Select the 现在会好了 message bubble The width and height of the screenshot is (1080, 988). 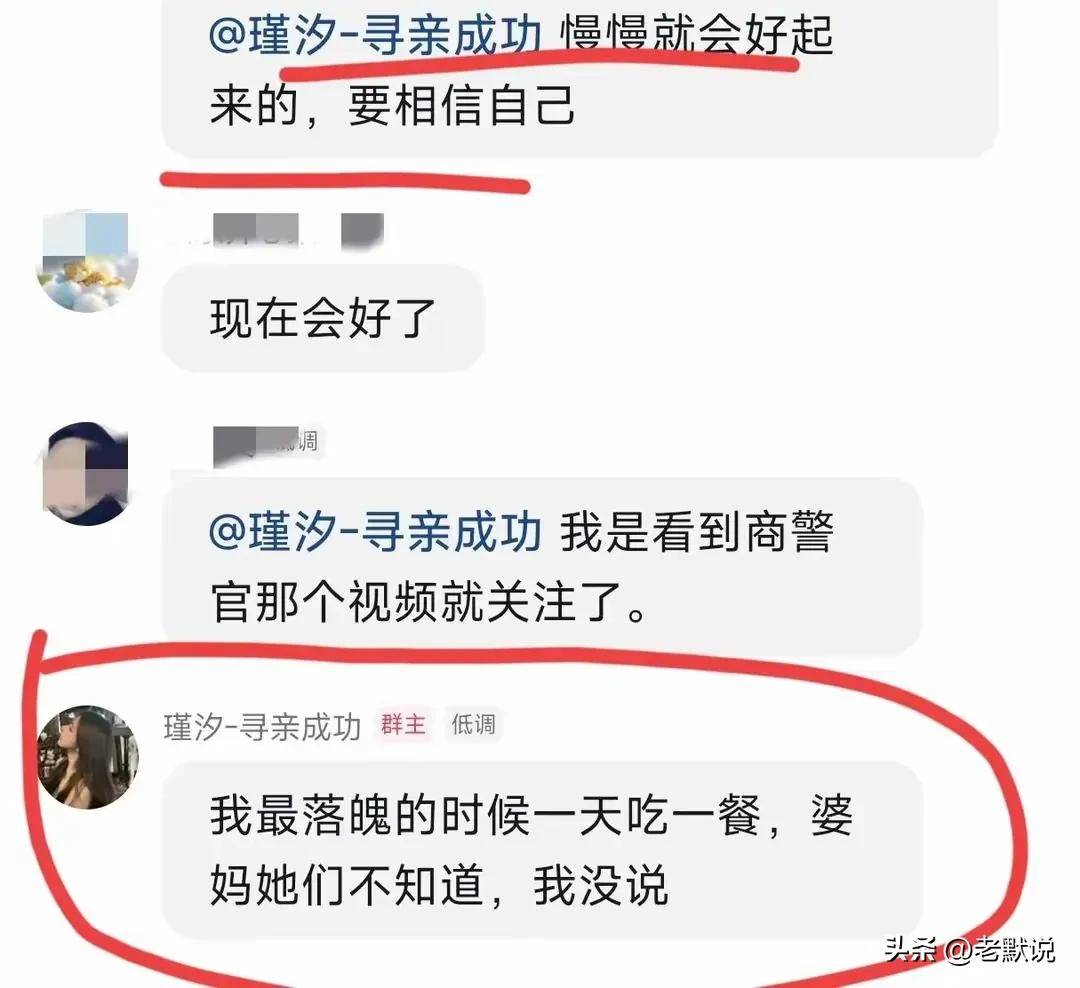[x=323, y=318]
